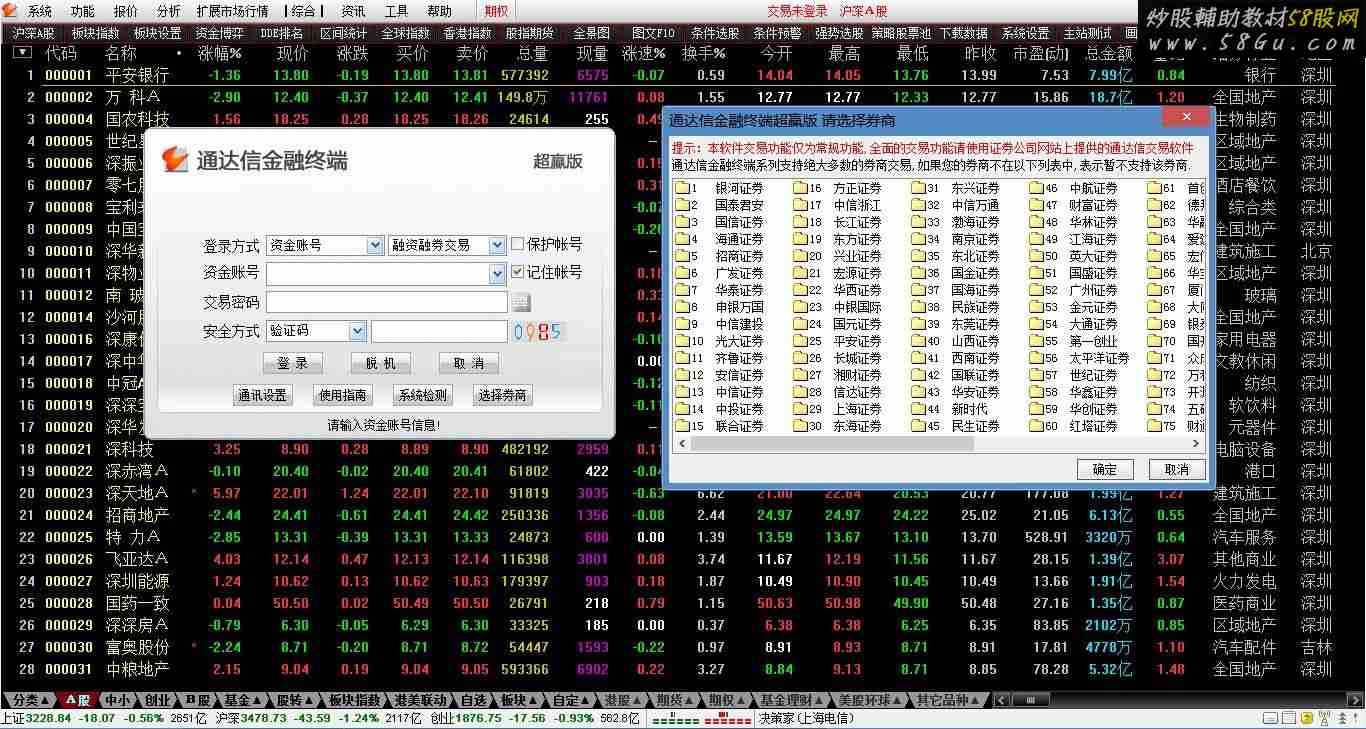Open 通讯设置 communication settings
This screenshot has height=729, width=1366.
[263, 395]
